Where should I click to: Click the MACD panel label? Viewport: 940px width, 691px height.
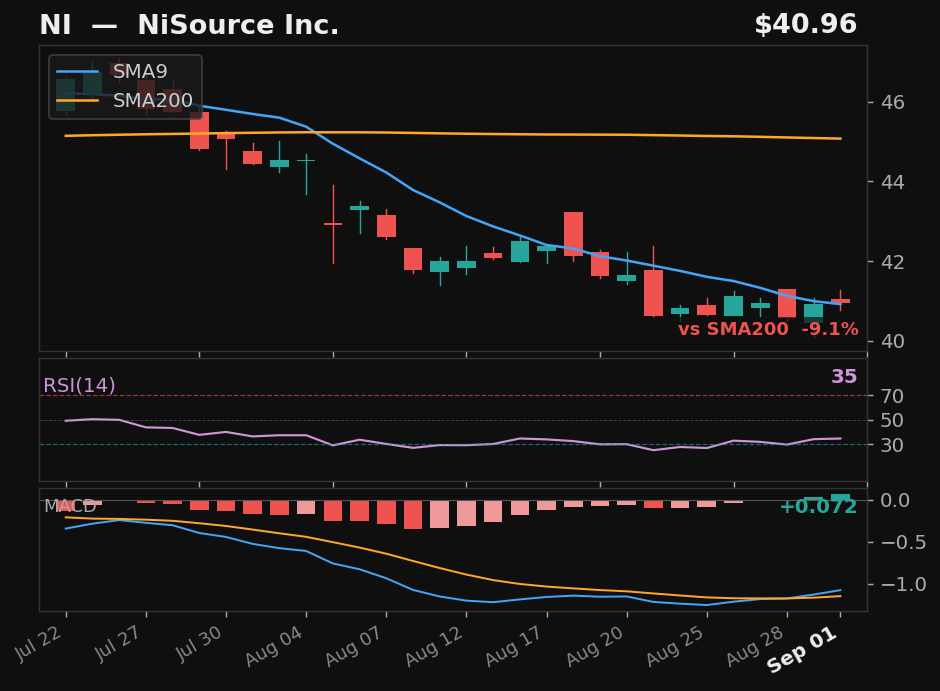[x=70, y=506]
